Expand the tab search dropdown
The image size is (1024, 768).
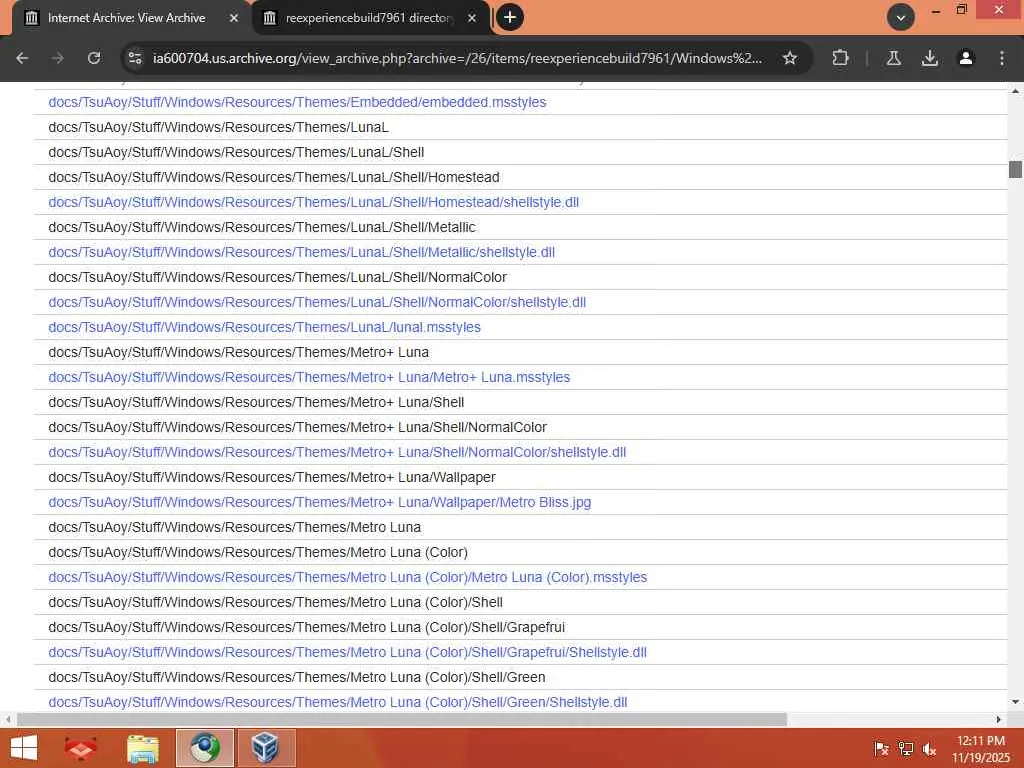pyautogui.click(x=901, y=18)
